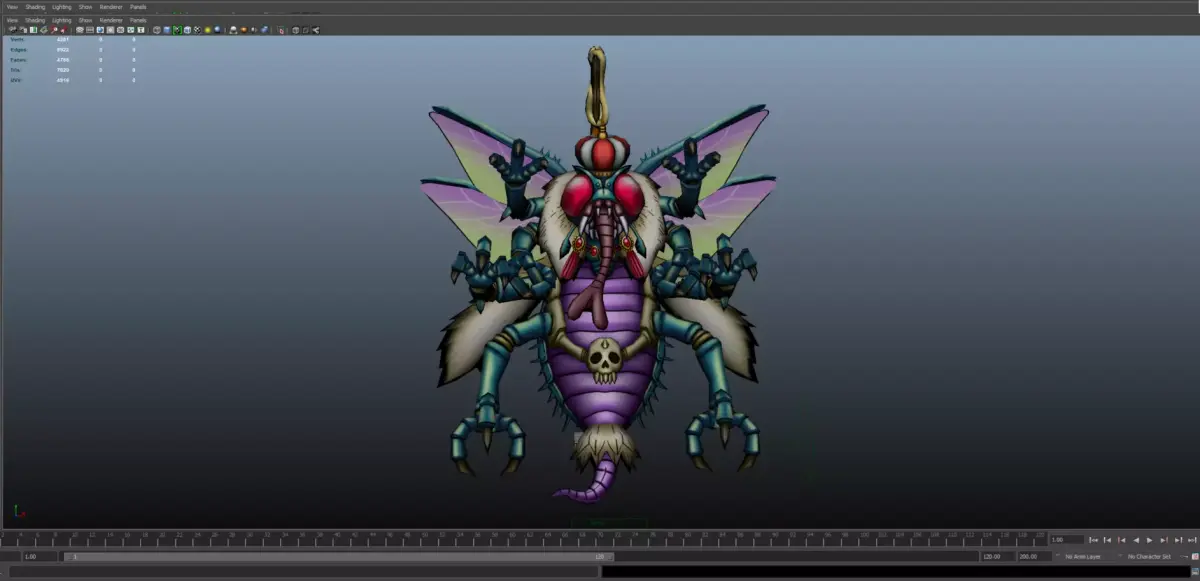Click the Textured checker-sphere toolbar icon
1200x581 pixels.
pos(197,30)
